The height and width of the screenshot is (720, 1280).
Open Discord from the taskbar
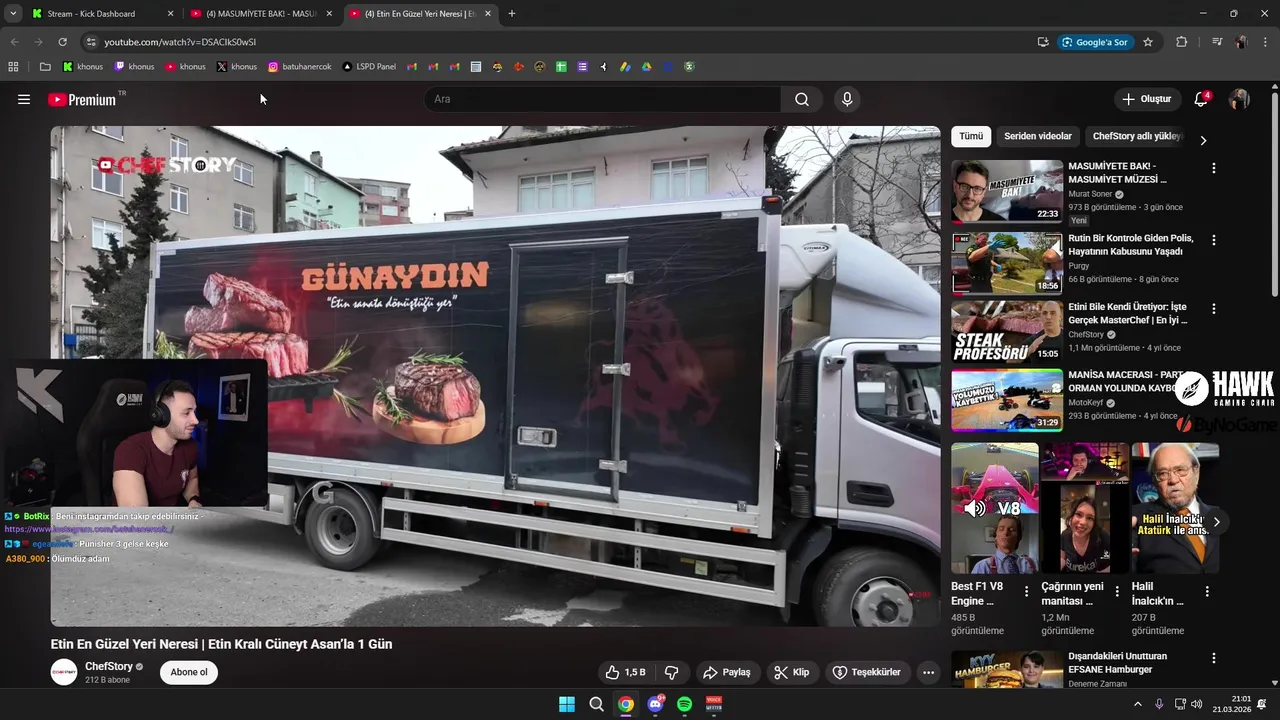655,704
